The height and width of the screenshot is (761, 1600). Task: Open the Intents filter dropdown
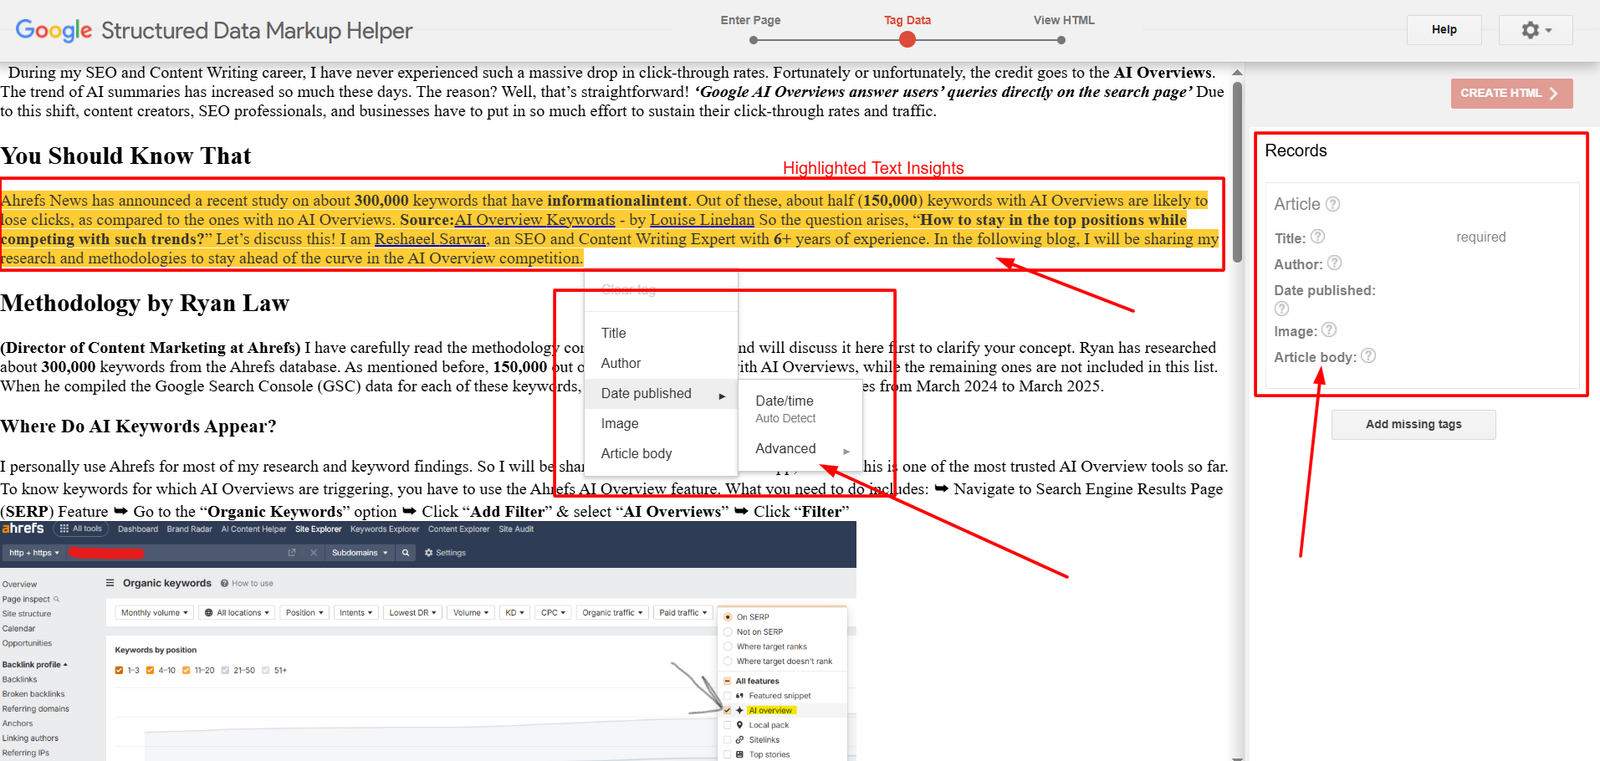click(x=356, y=613)
